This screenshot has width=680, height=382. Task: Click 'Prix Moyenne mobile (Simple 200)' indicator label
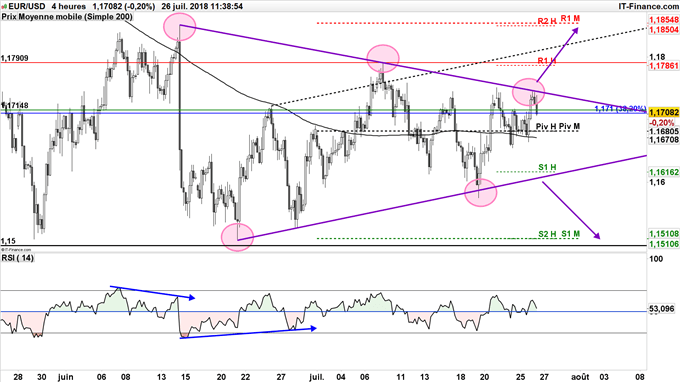[x=67, y=17]
